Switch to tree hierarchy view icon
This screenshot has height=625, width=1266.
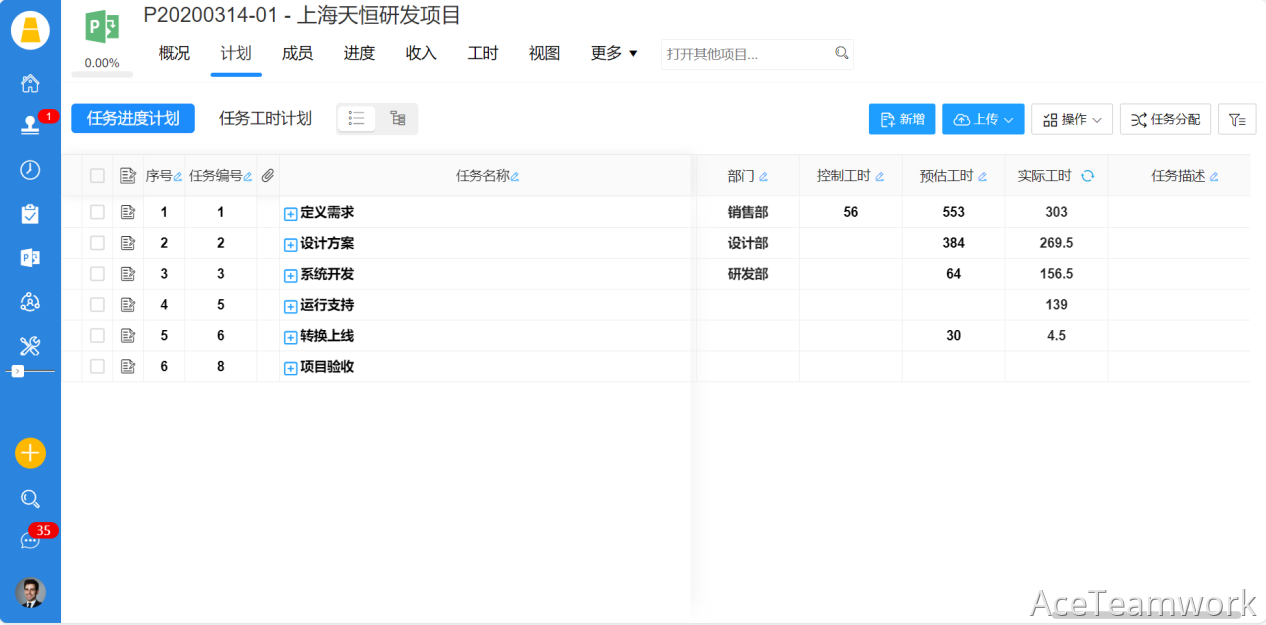[397, 119]
